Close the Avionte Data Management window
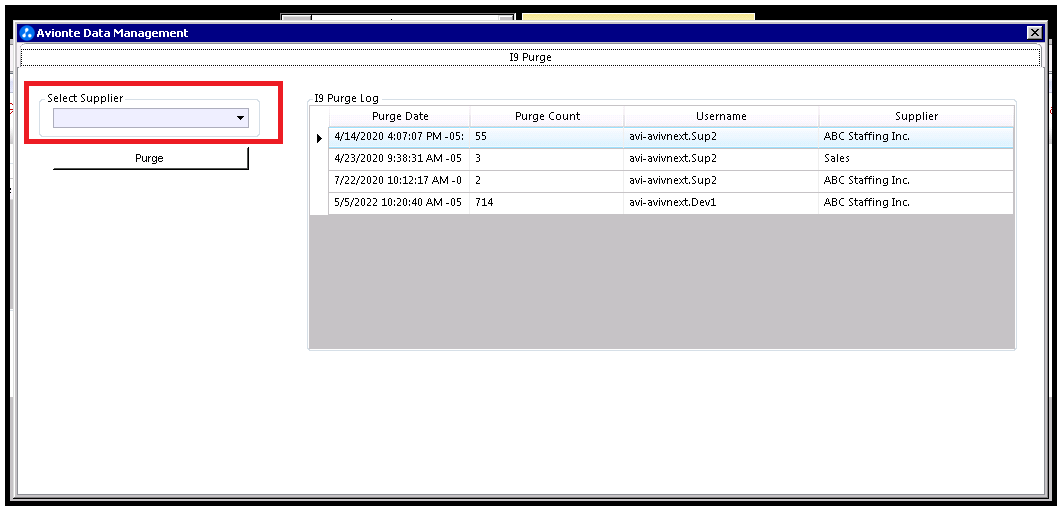 pos(1034,33)
